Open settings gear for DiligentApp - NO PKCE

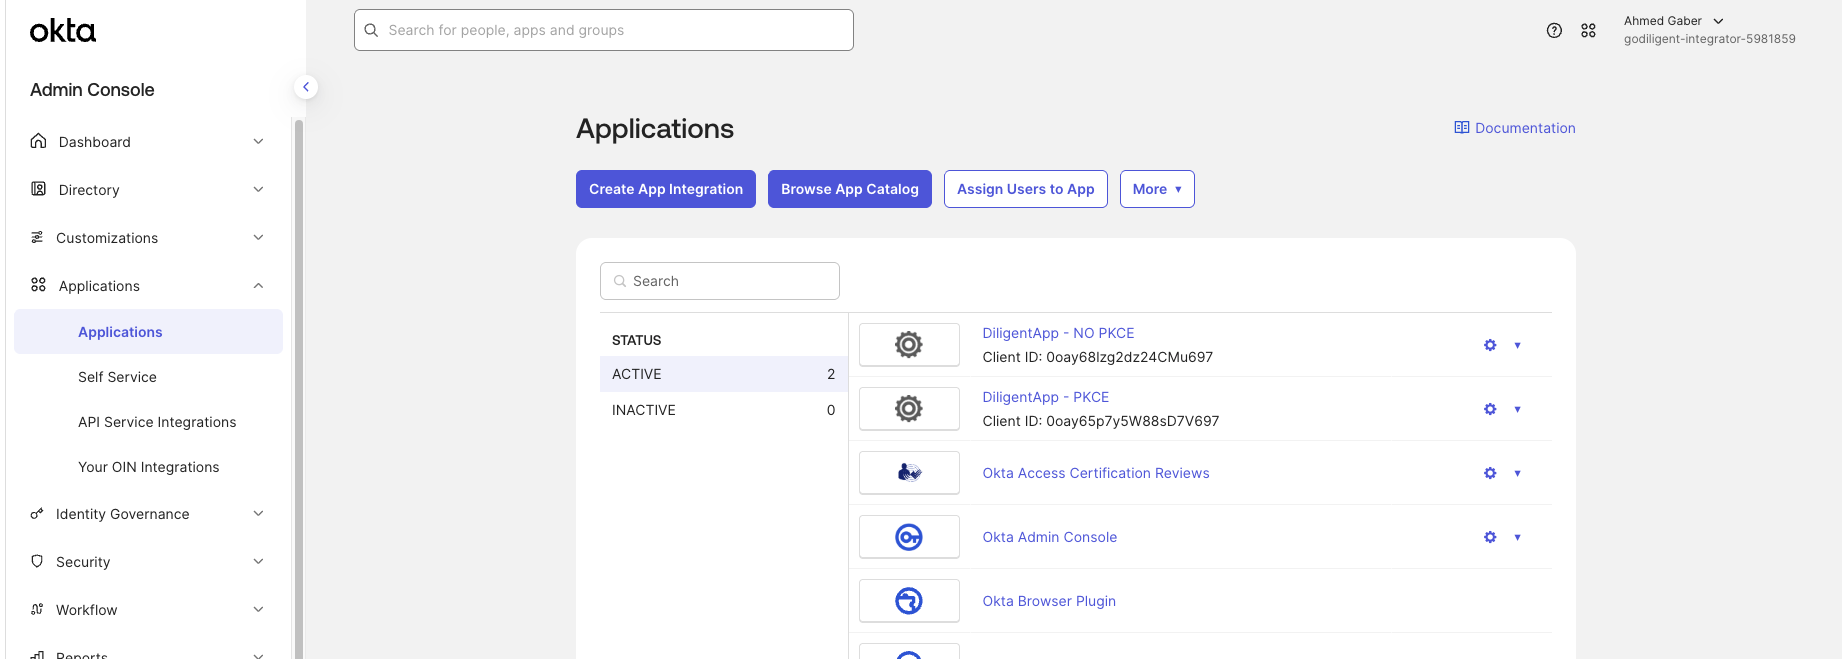coord(1490,345)
